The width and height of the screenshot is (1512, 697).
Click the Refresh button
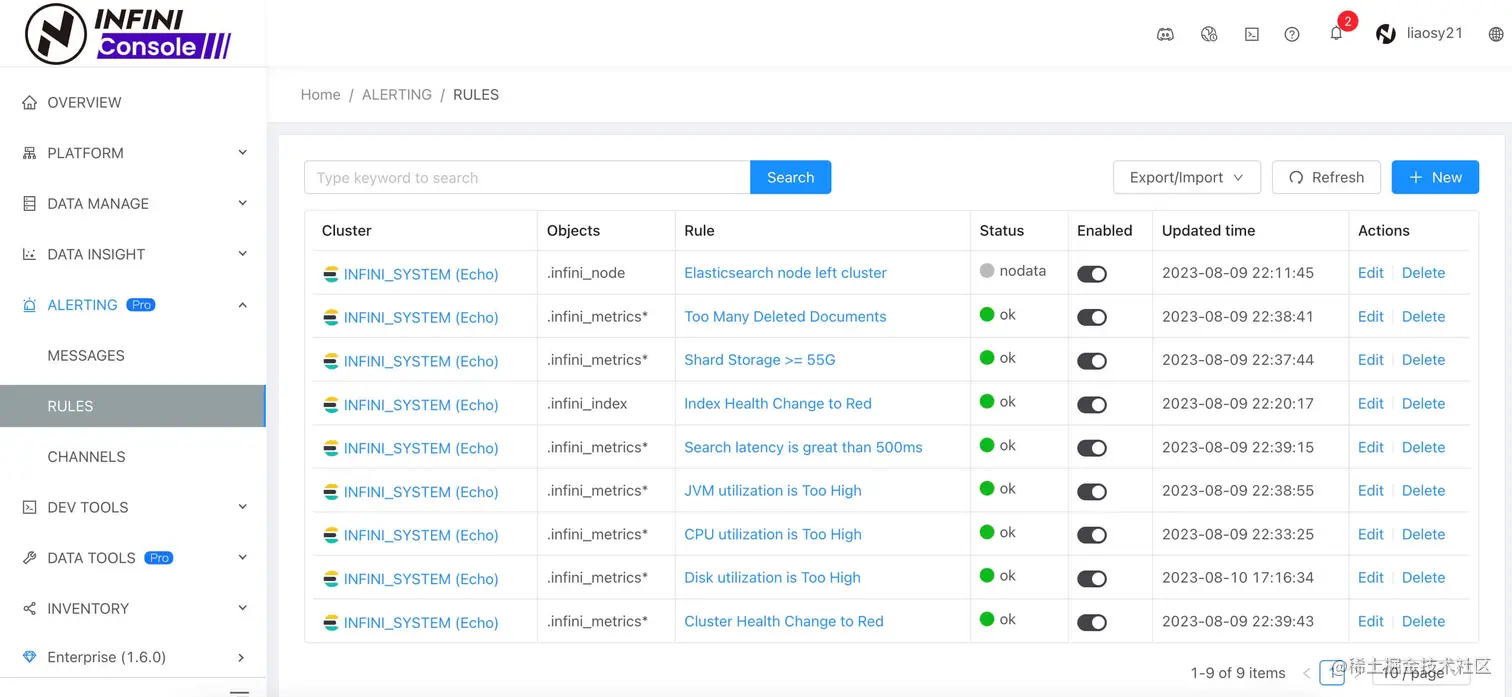[1326, 177]
